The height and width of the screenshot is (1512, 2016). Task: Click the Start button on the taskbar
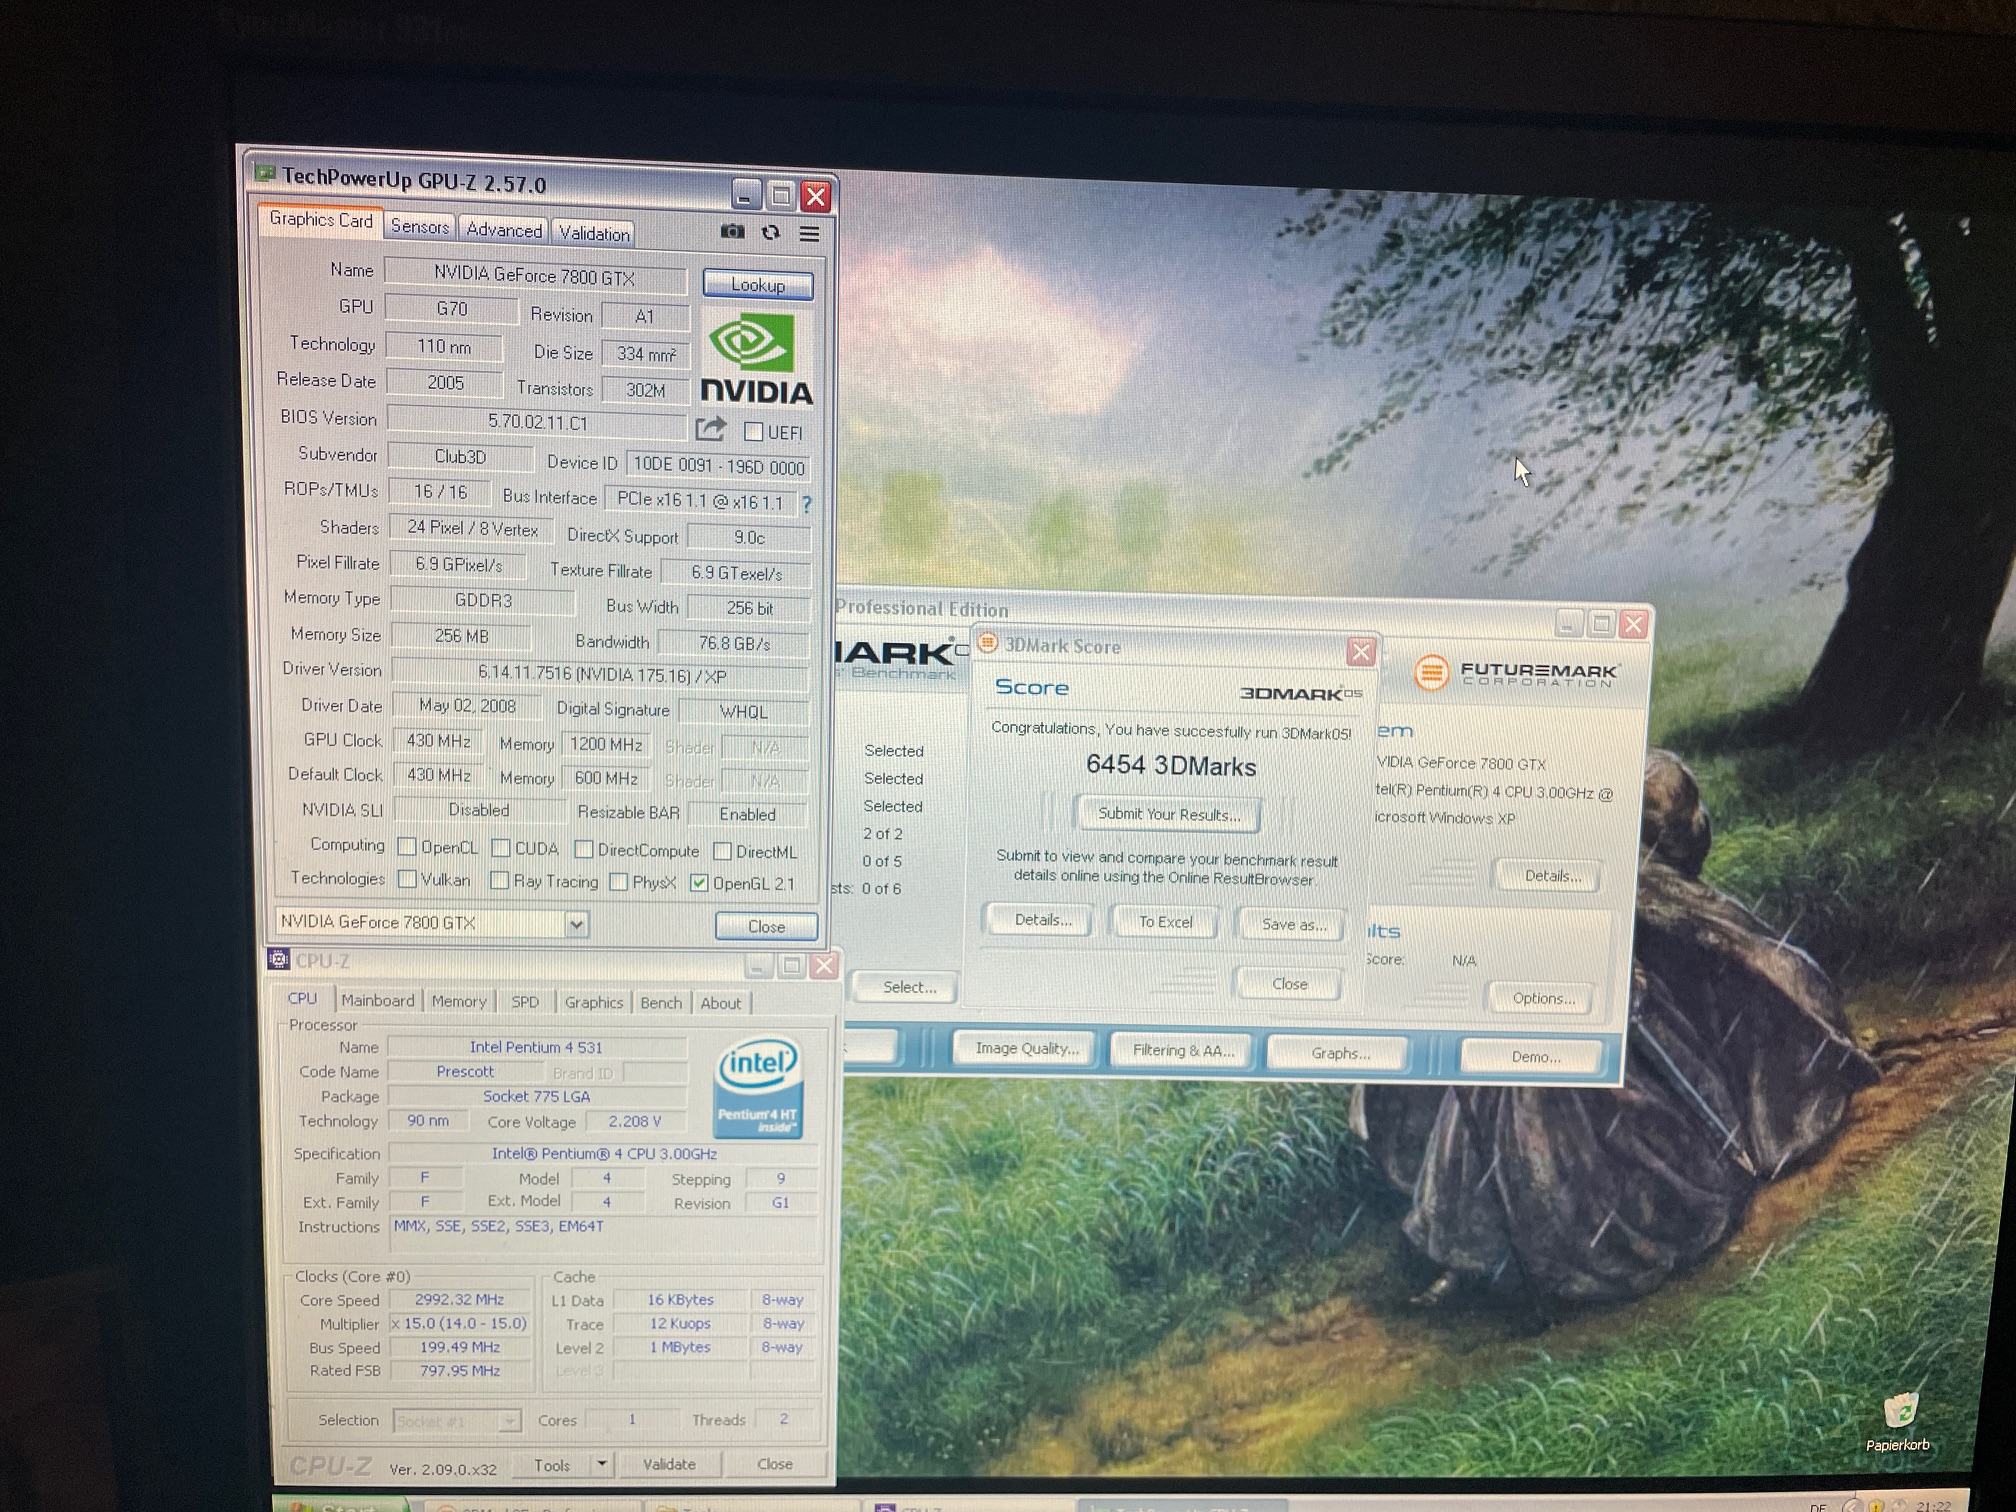[x=342, y=1504]
